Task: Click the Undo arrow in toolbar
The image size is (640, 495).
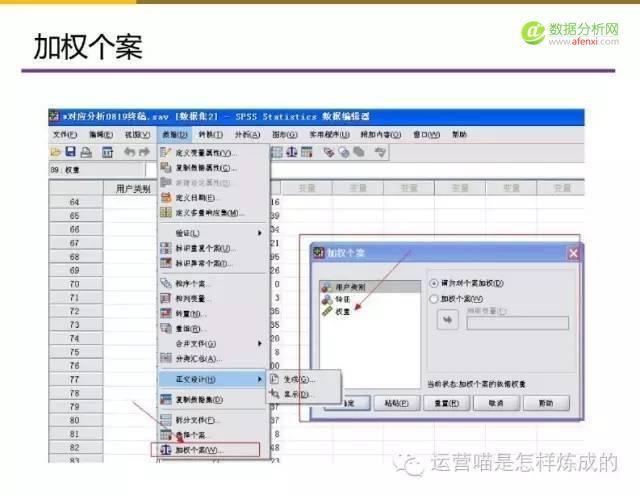Action: point(130,152)
